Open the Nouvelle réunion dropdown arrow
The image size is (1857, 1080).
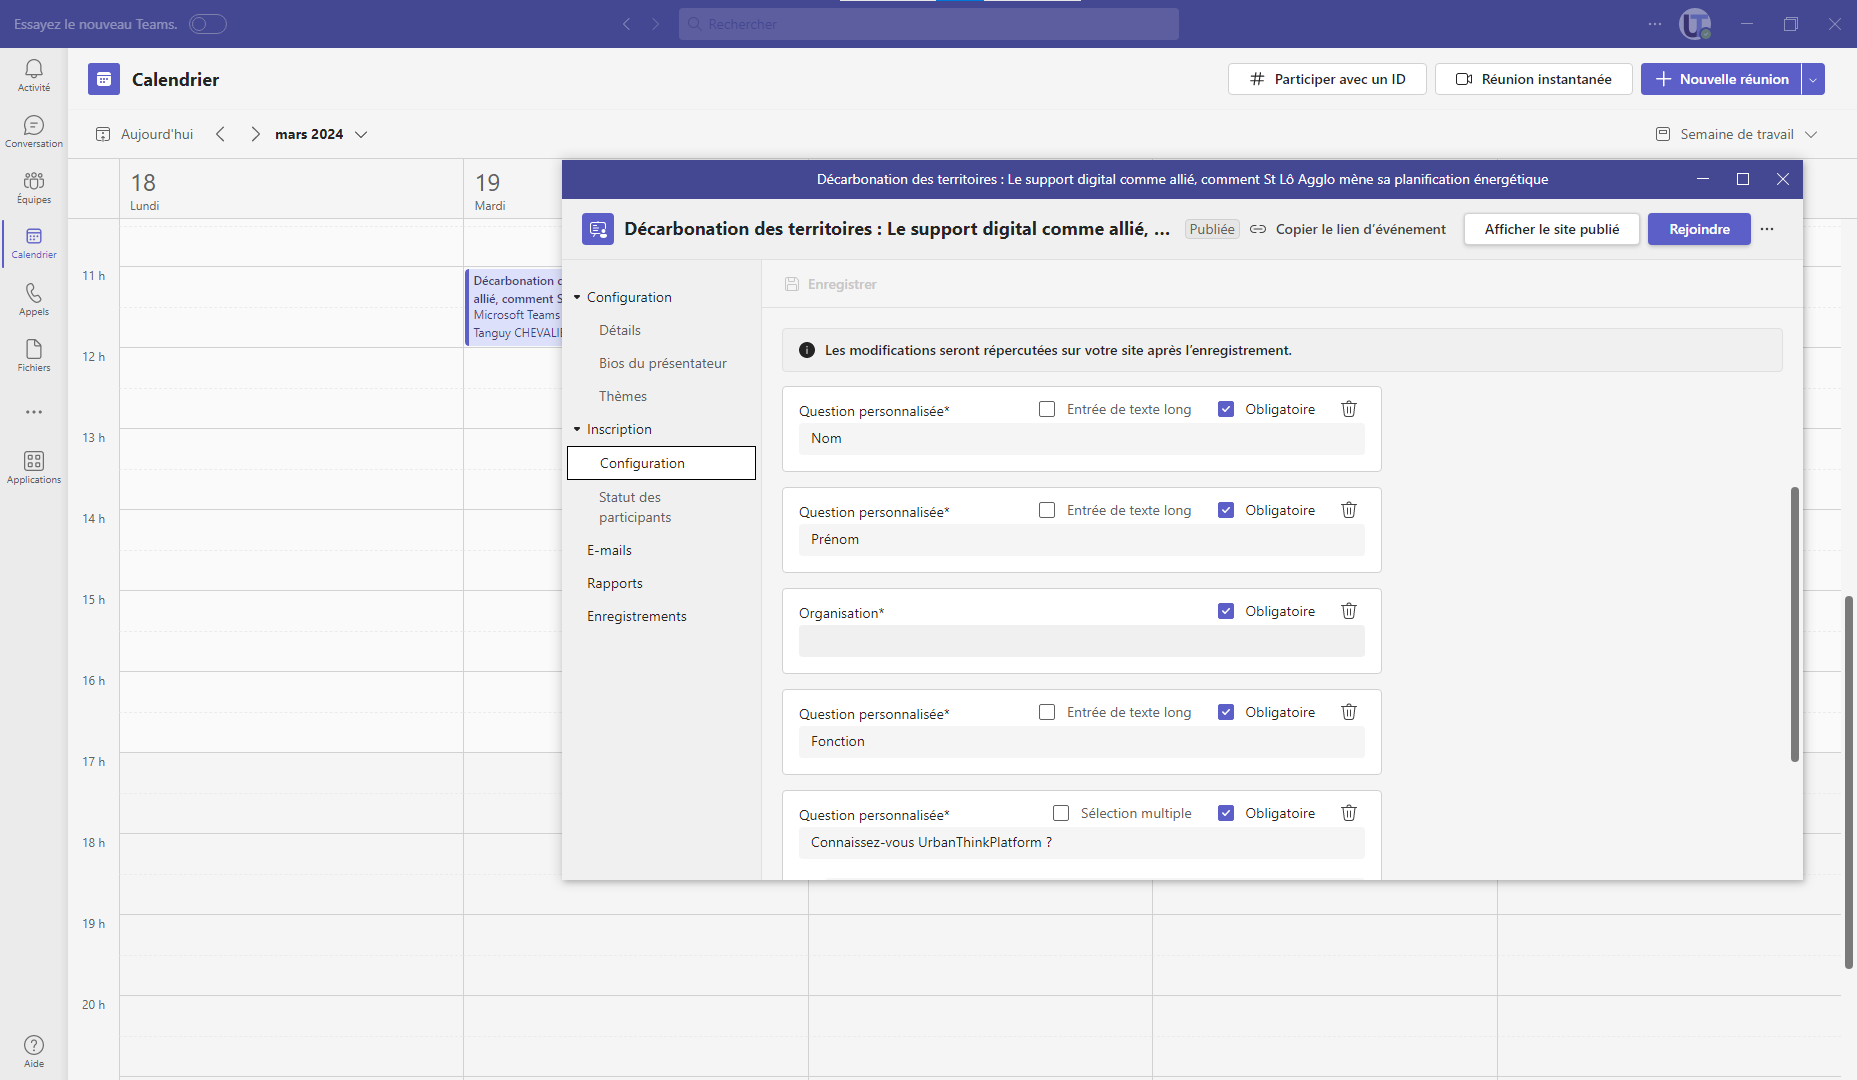[x=1813, y=79]
